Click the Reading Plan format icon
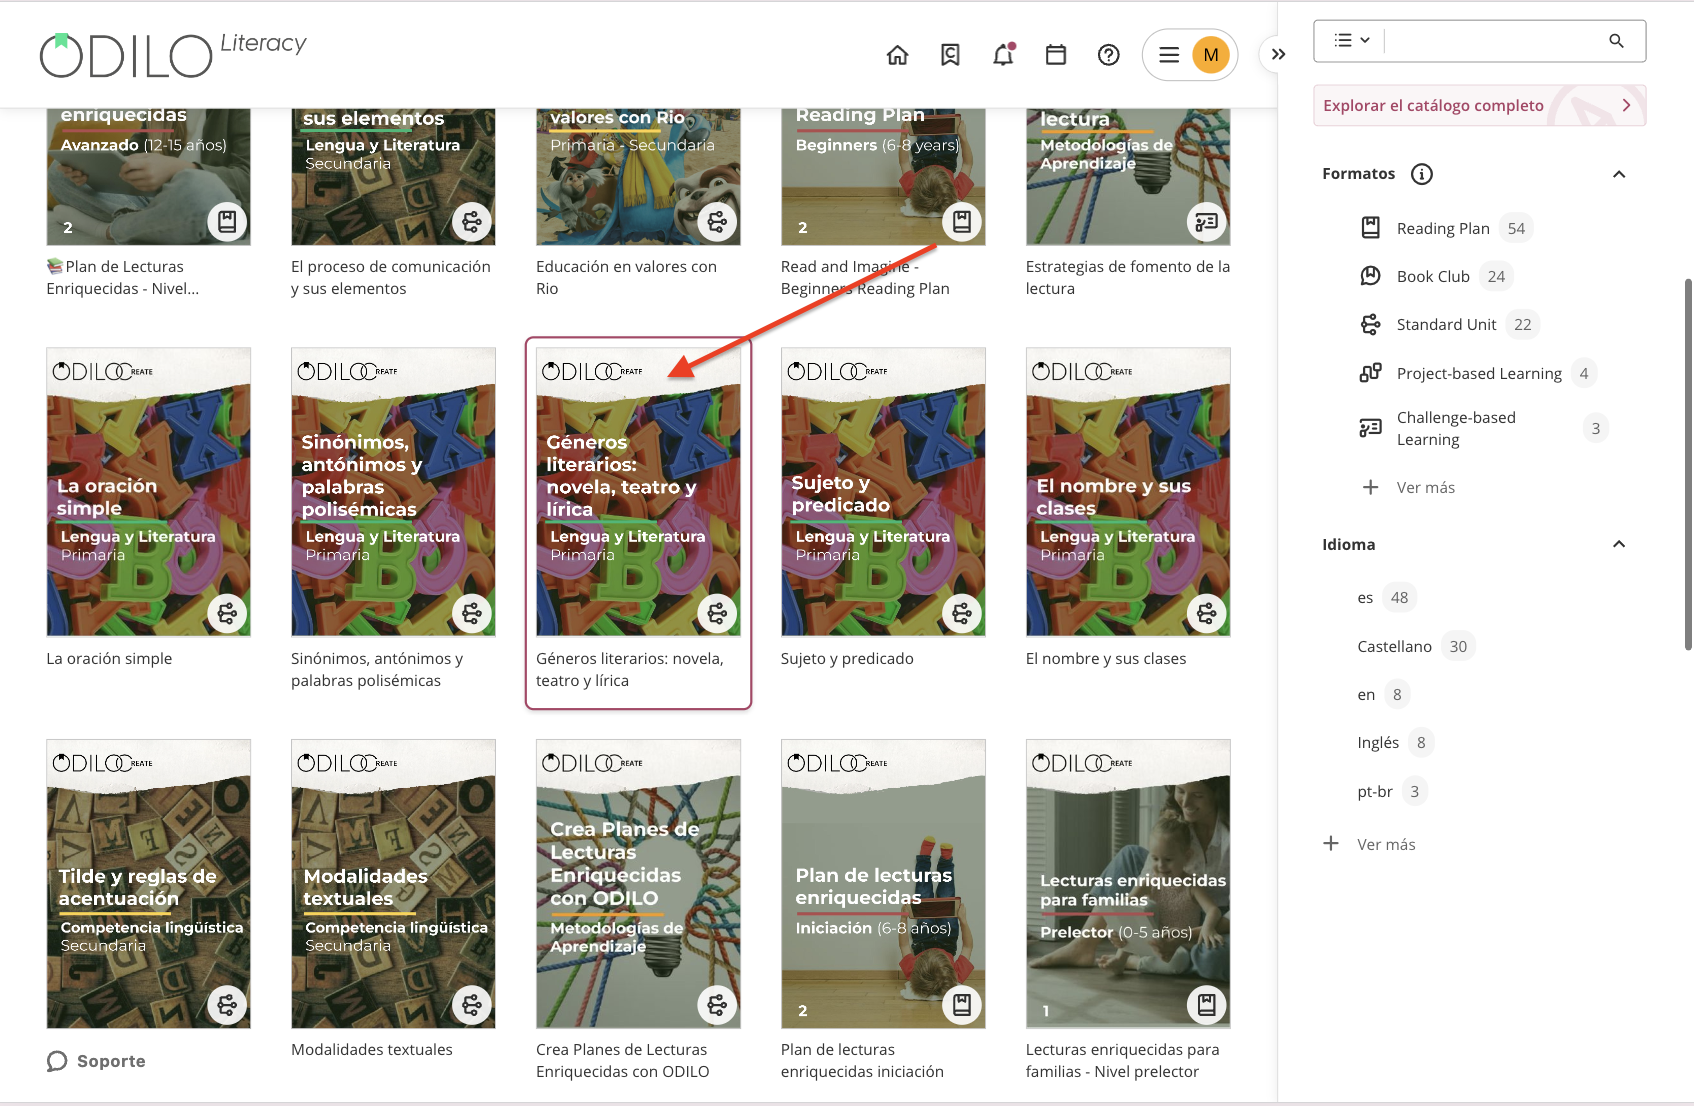The image size is (1694, 1106). coord(1370,228)
